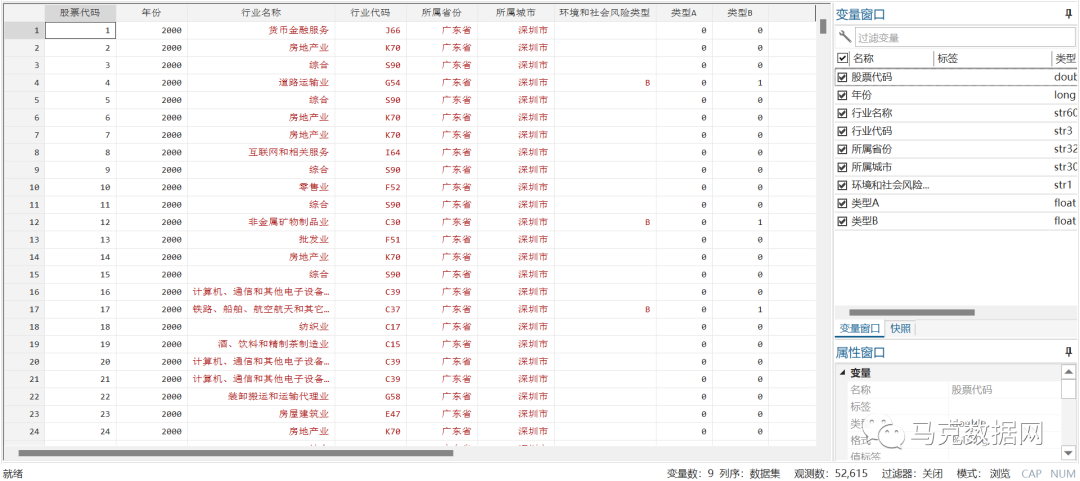The width and height of the screenshot is (1080, 481).
Task: Click the 标签 column header in variables list
Action: (x=992, y=59)
